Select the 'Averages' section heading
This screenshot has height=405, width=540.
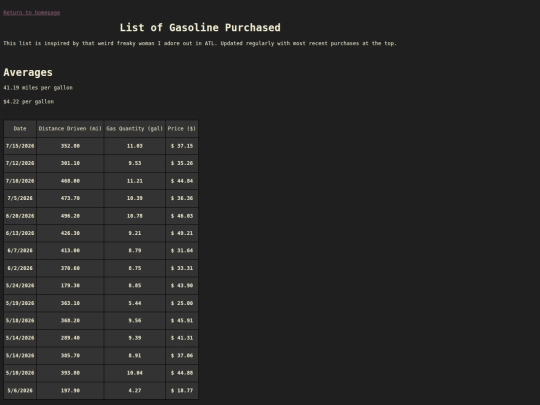(28, 72)
